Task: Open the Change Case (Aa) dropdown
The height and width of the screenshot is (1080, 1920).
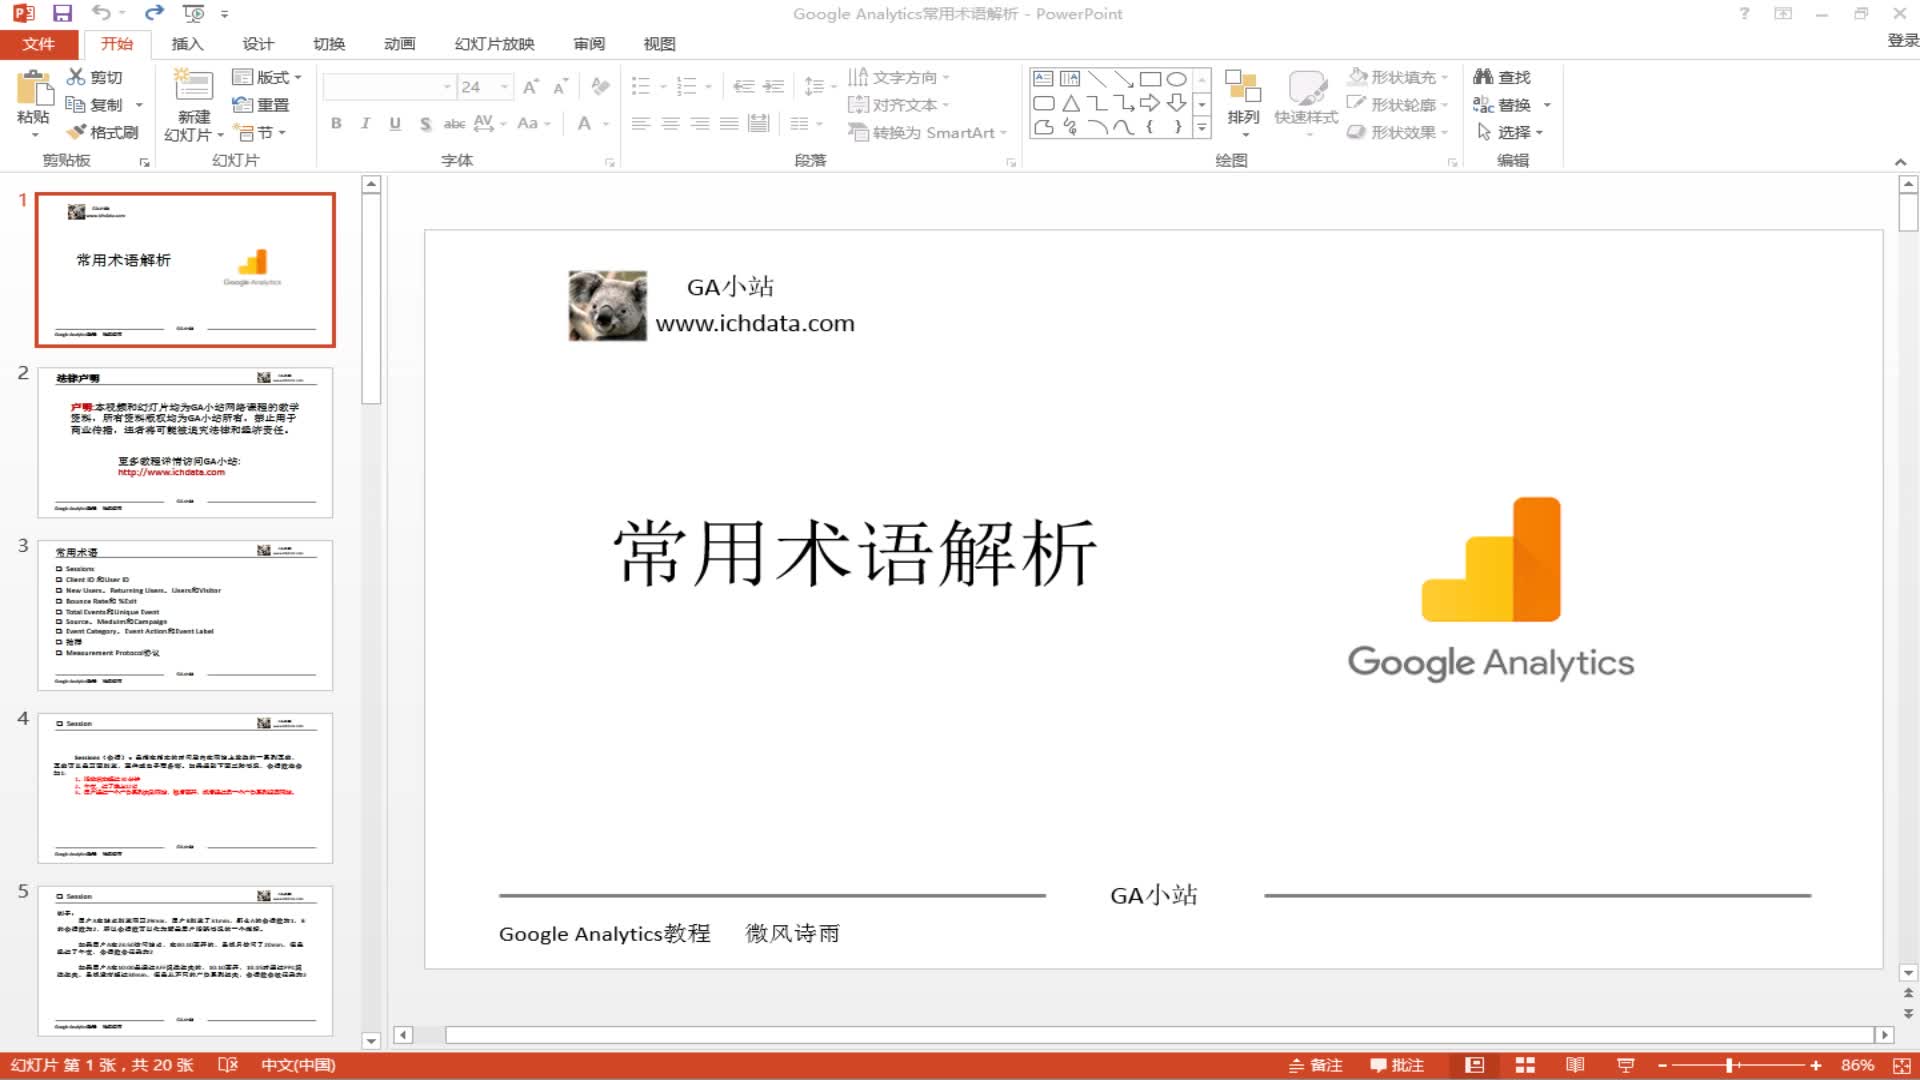Action: (x=534, y=123)
